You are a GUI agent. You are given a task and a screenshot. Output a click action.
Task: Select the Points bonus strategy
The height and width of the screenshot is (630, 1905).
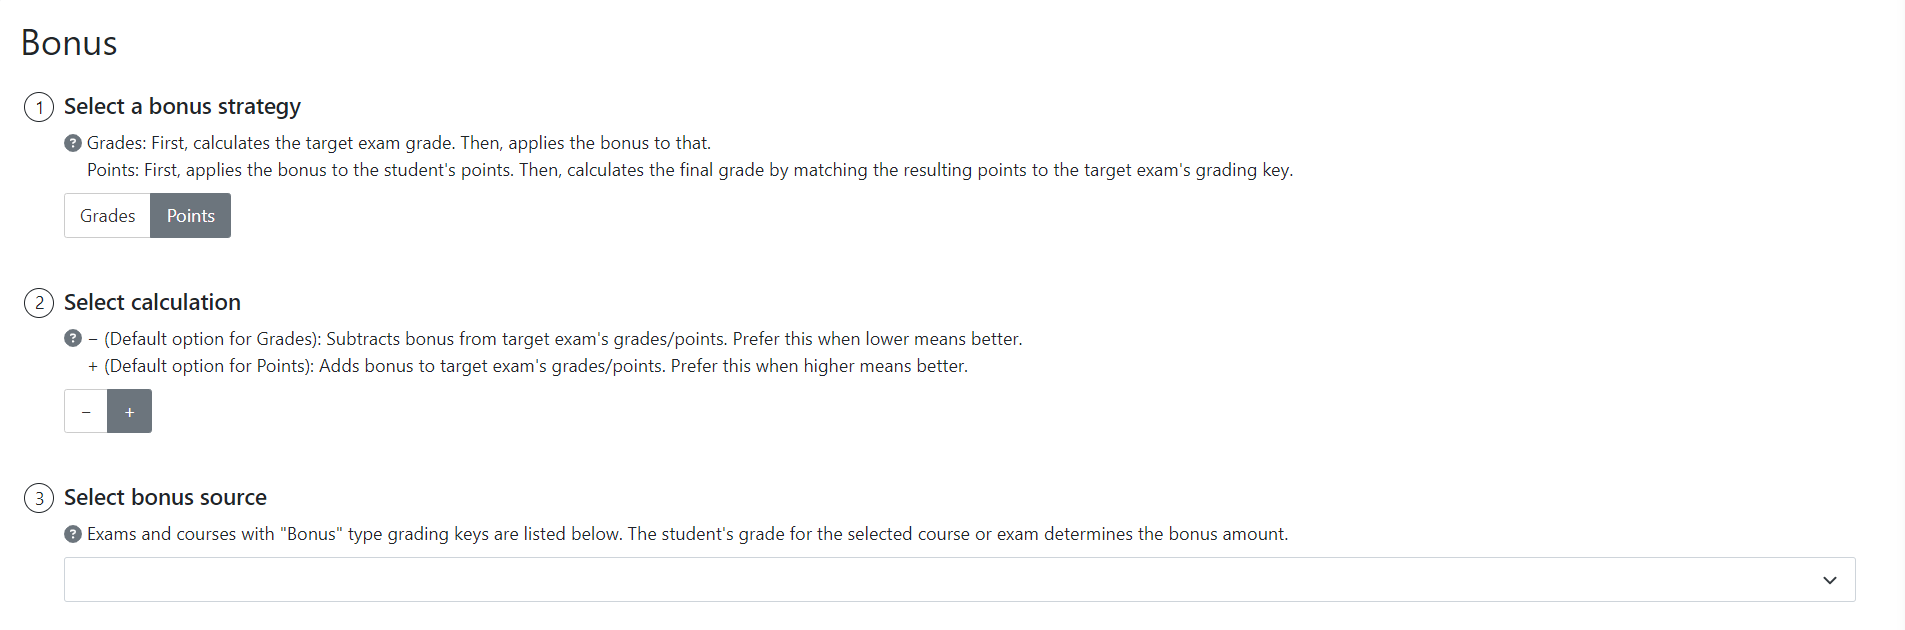tap(190, 216)
